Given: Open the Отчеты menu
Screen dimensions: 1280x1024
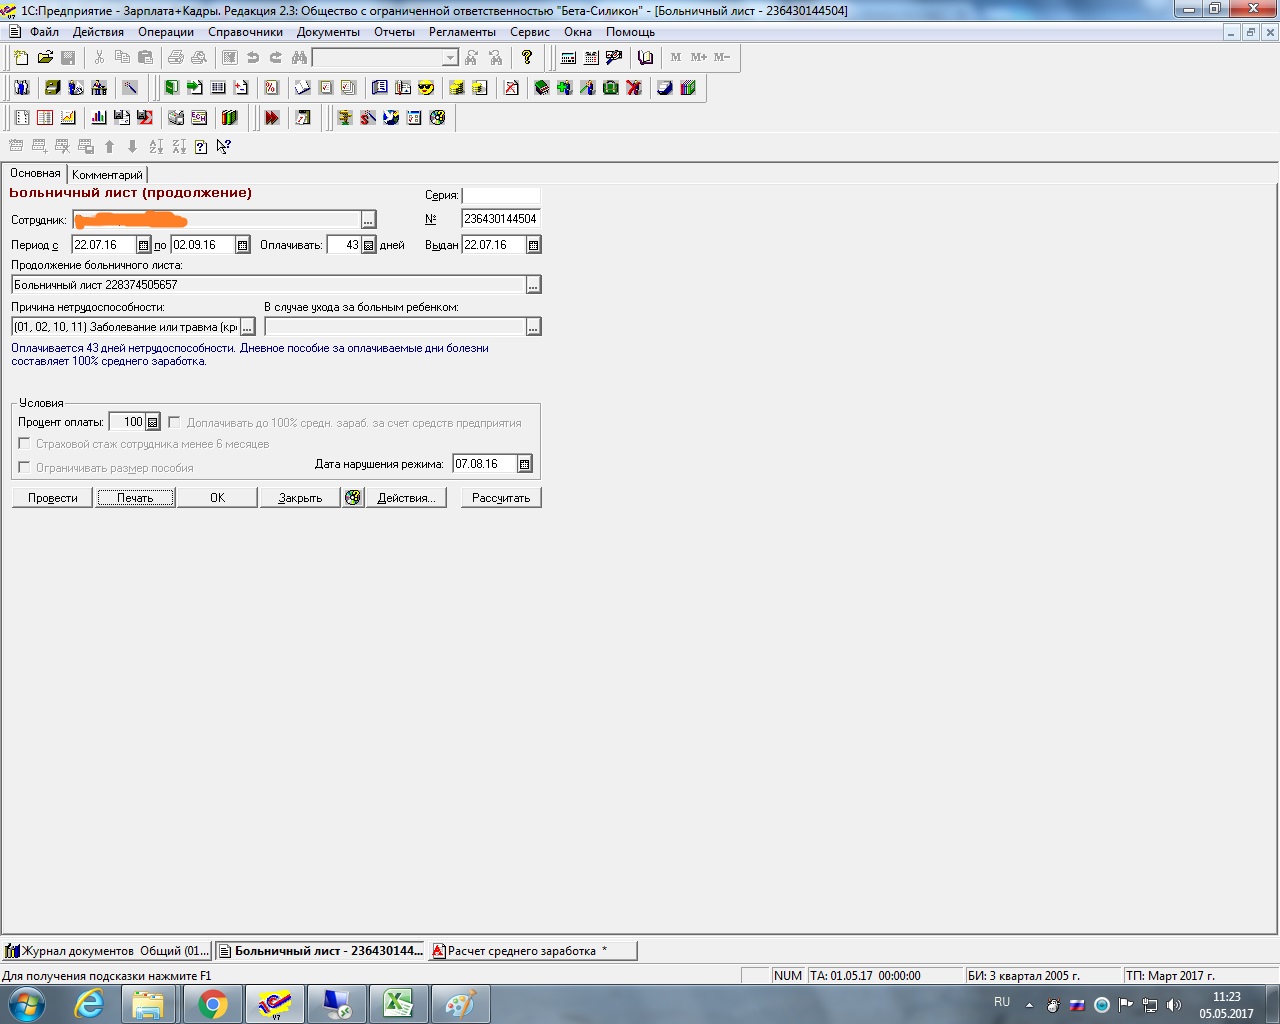Looking at the screenshot, I should (394, 32).
